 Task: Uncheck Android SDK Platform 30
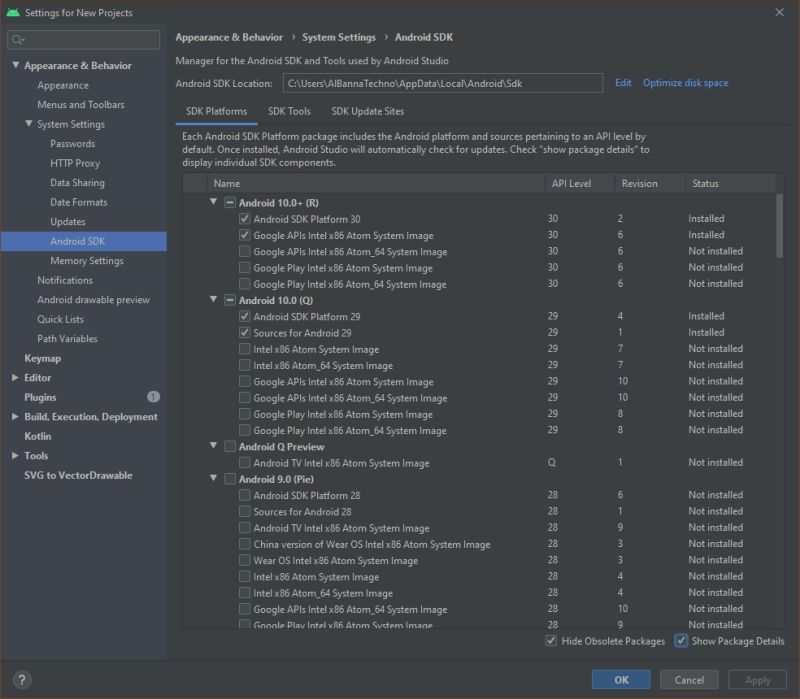tap(244, 219)
